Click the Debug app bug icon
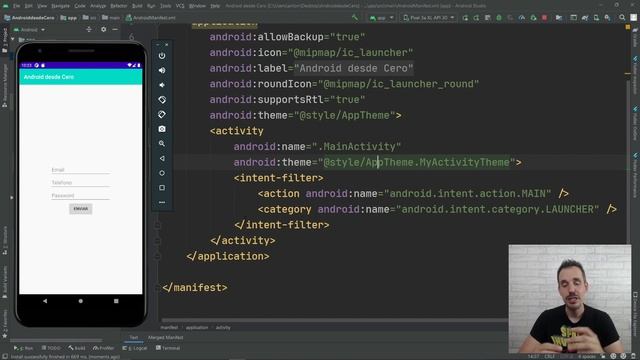 [499, 18]
